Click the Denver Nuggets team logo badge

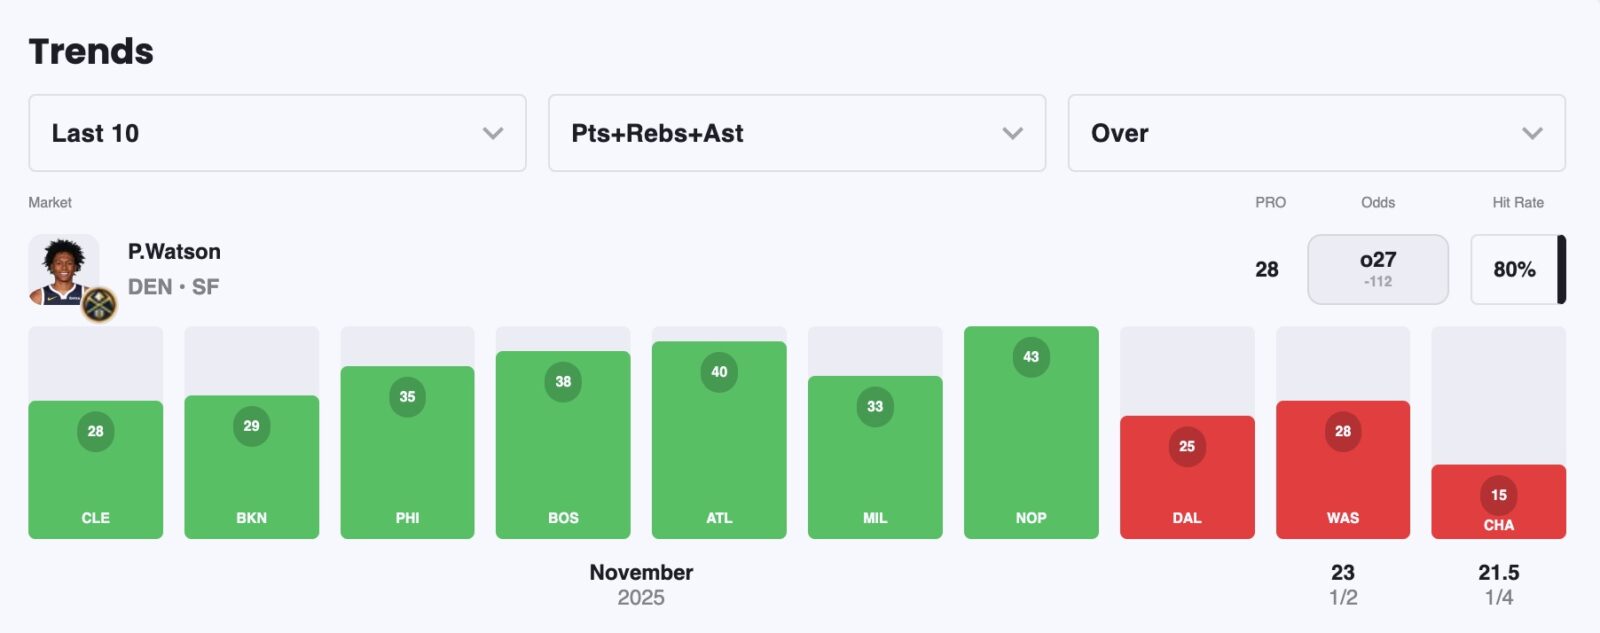click(x=99, y=304)
